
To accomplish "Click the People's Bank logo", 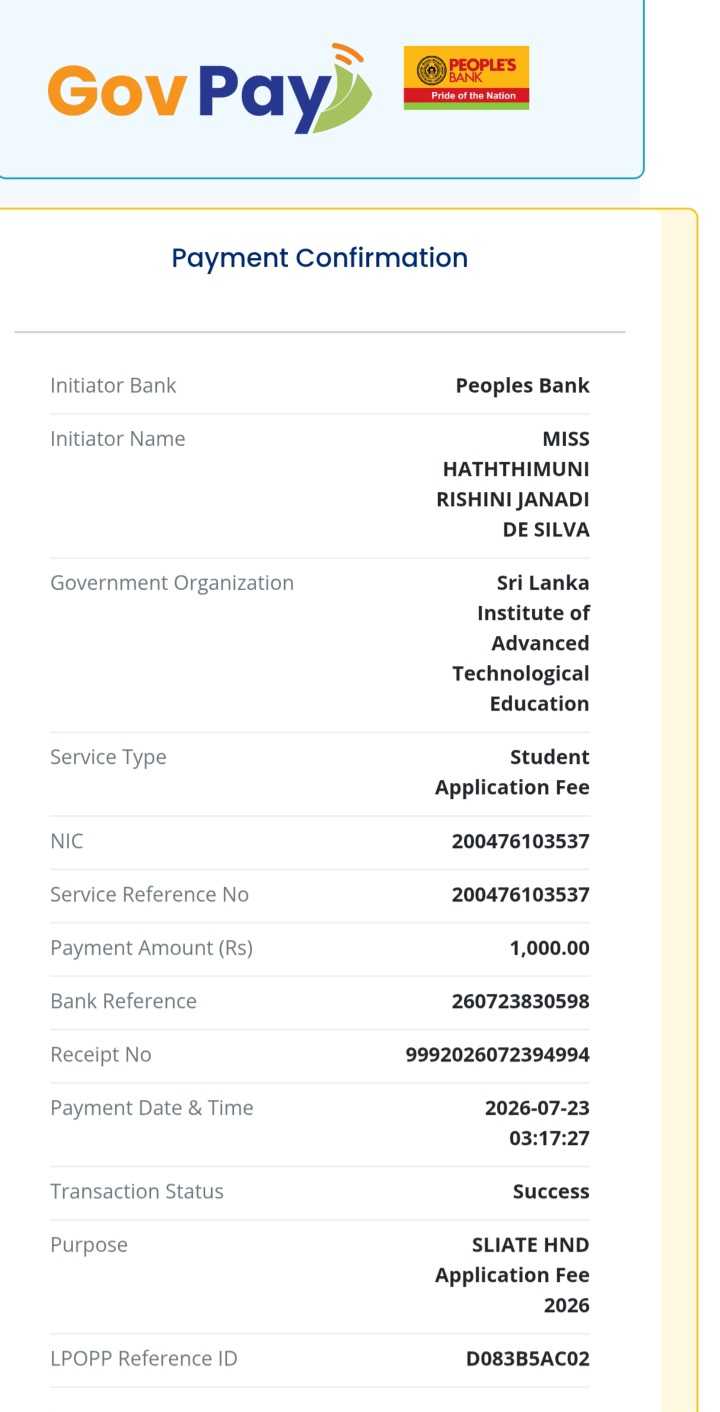I will [466, 77].
